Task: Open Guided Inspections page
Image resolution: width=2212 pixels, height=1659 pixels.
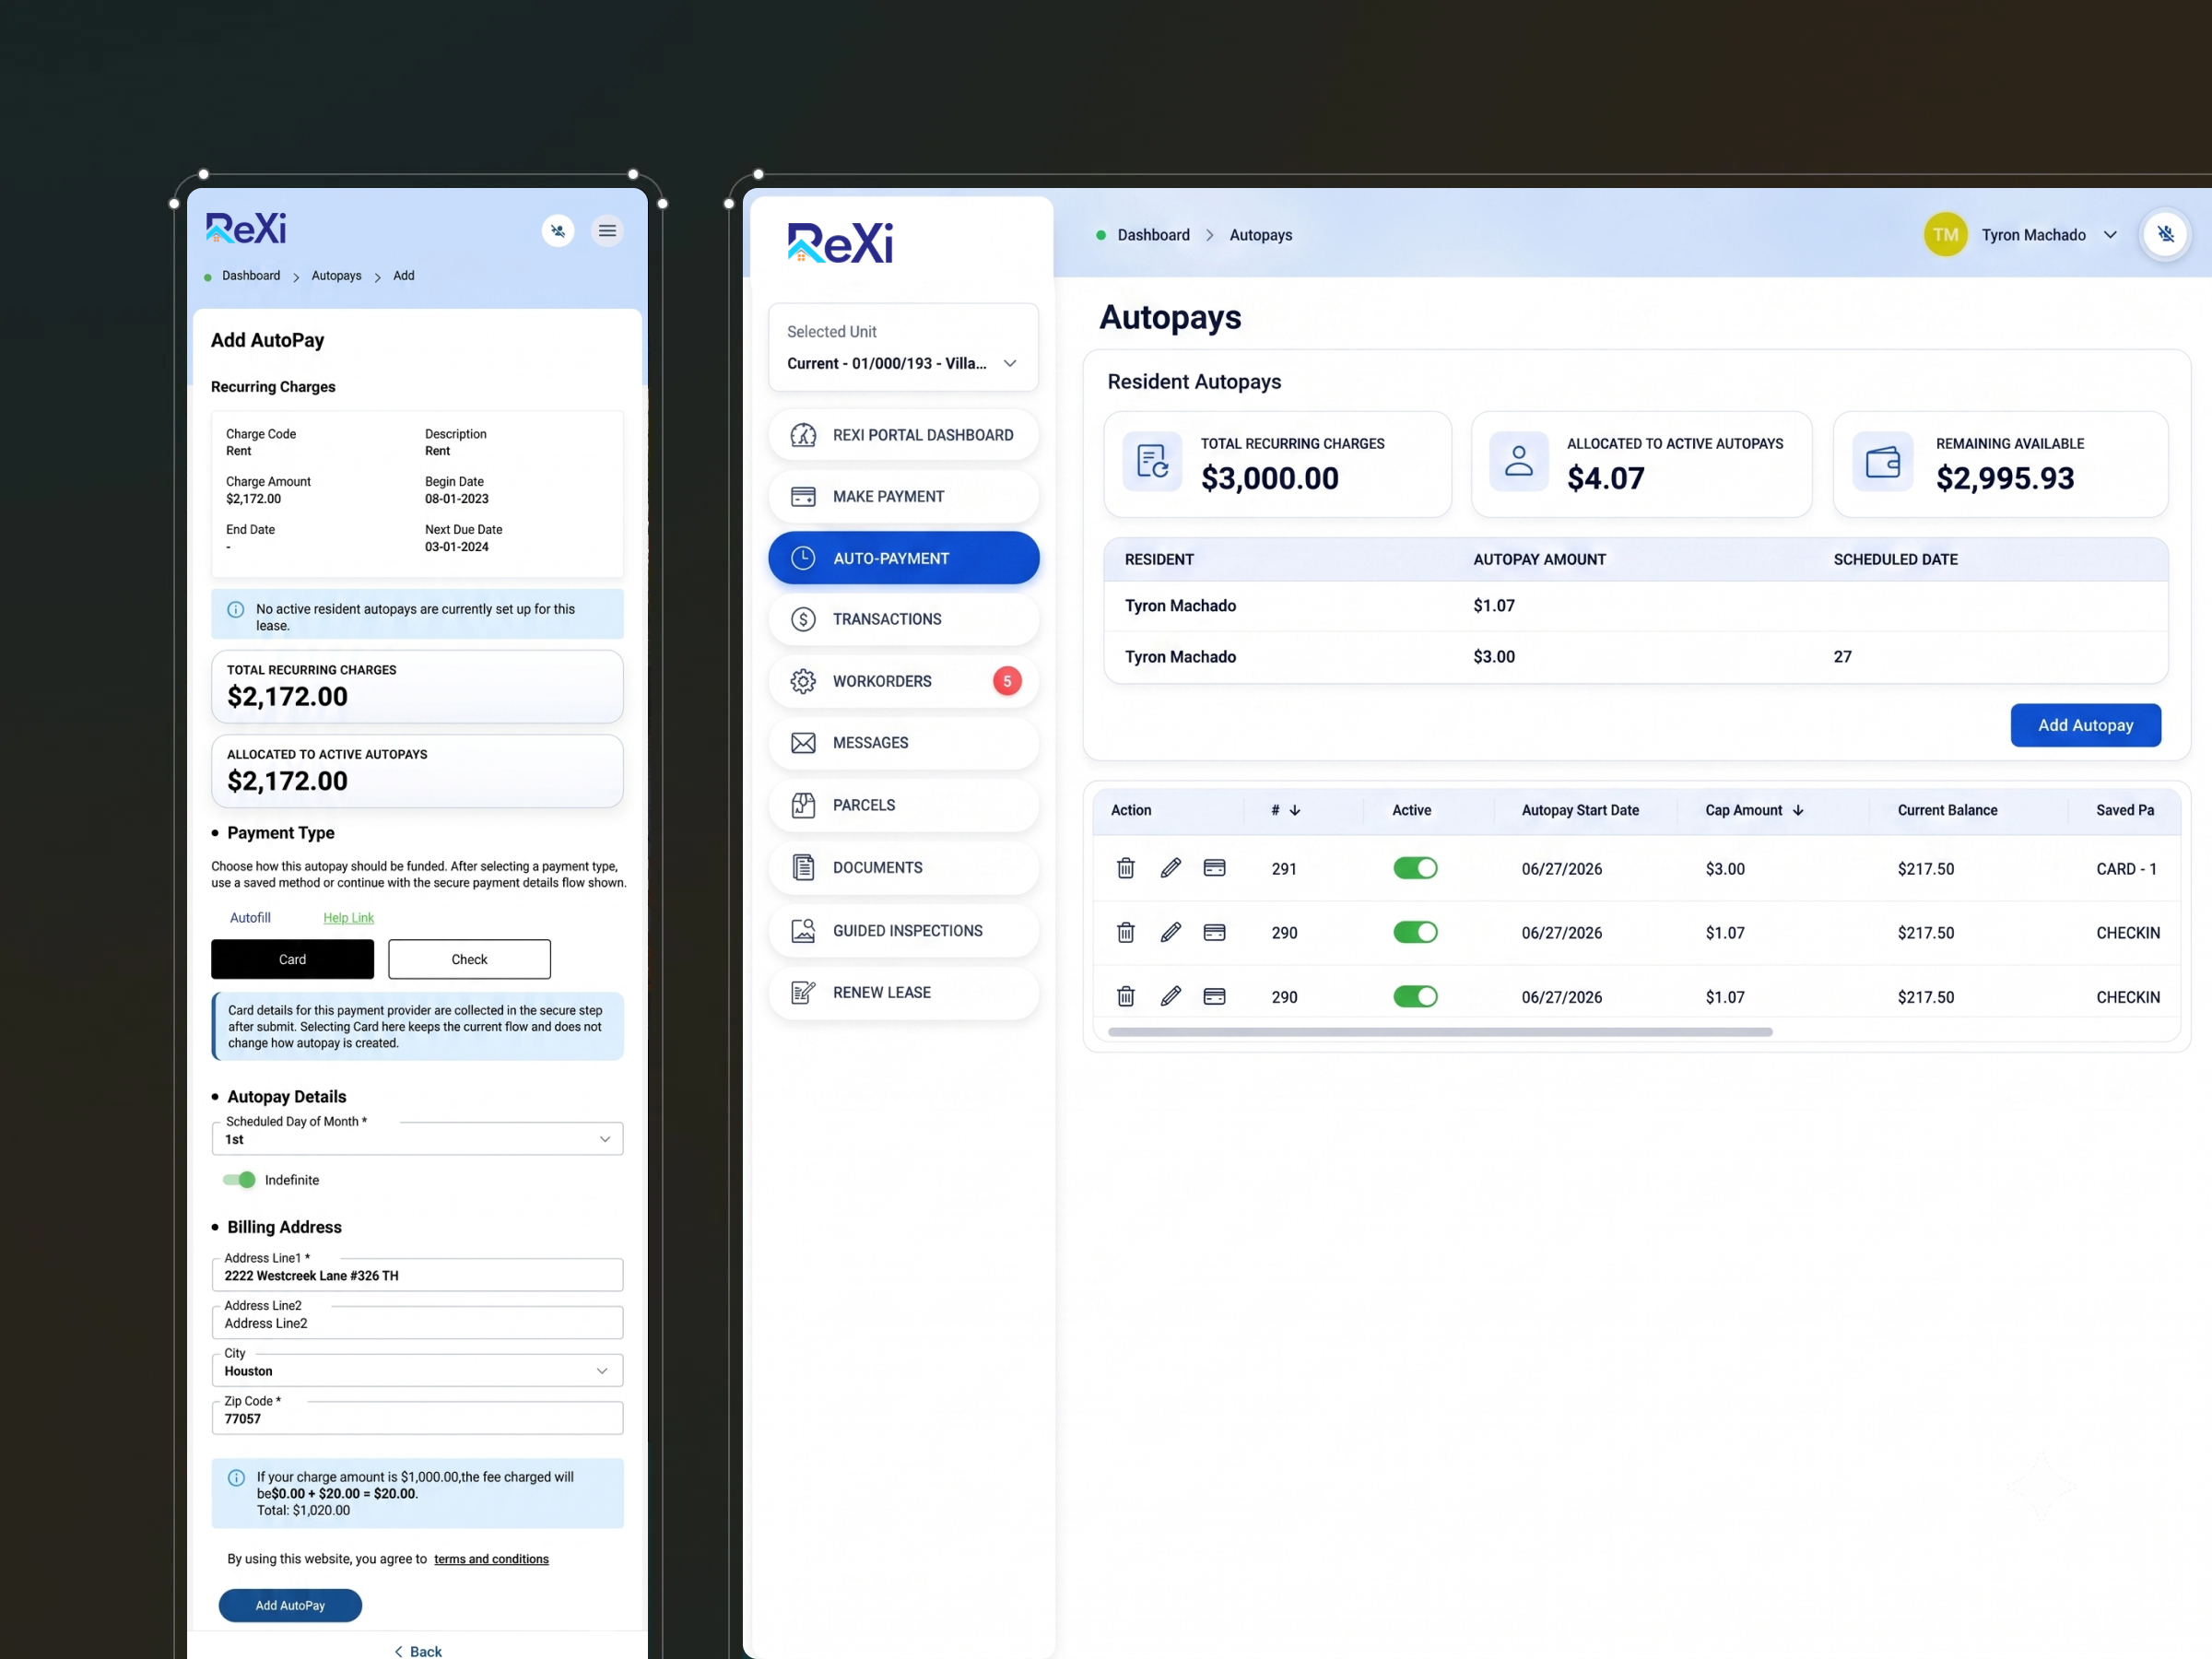Action: click(903, 930)
